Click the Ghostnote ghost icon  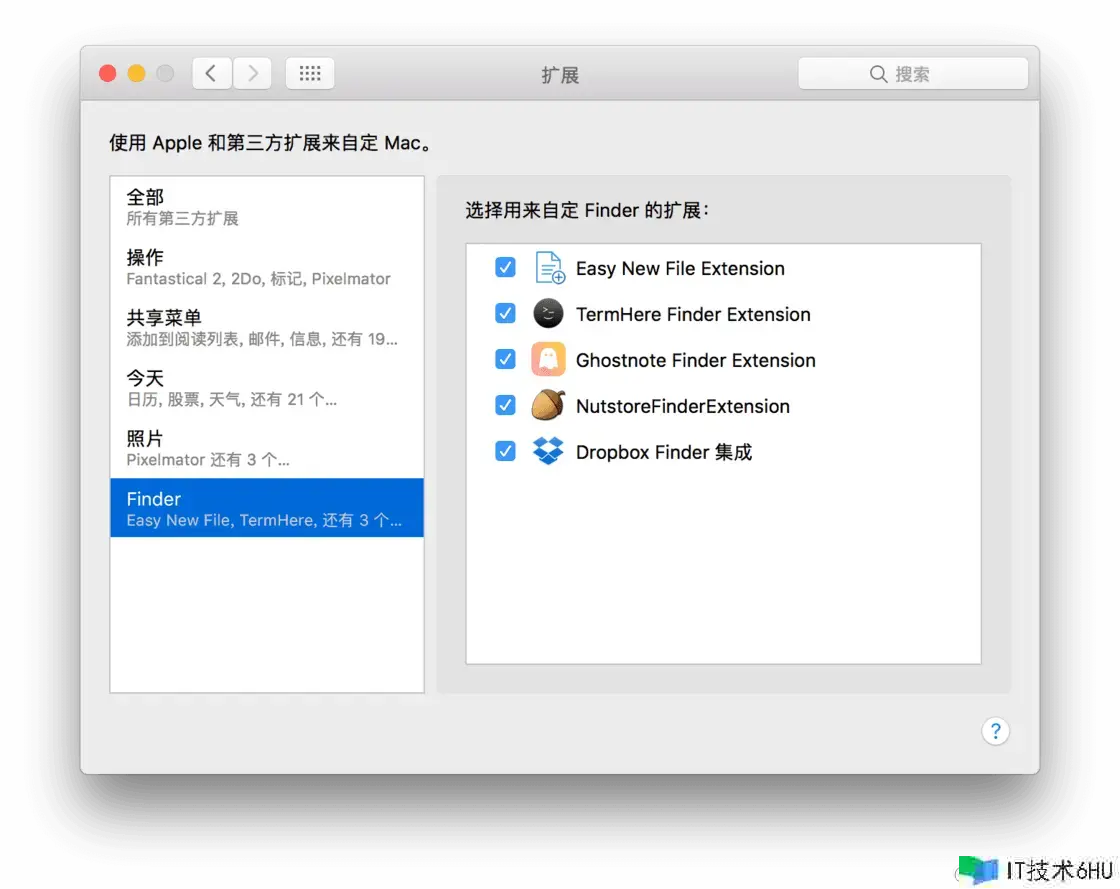click(548, 360)
